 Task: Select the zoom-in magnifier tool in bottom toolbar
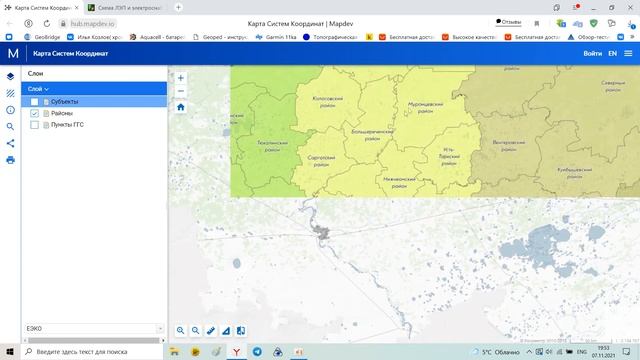pos(180,331)
